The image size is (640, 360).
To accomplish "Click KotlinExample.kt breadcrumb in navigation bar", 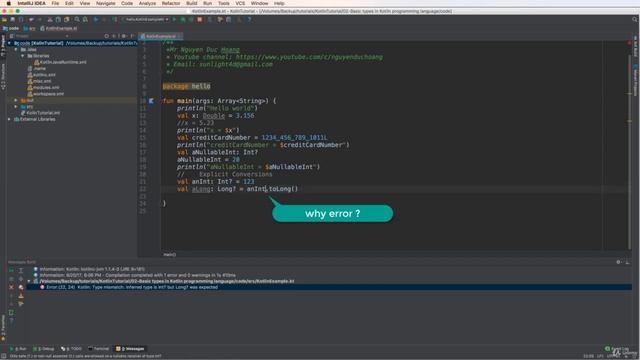I will click(59, 28).
